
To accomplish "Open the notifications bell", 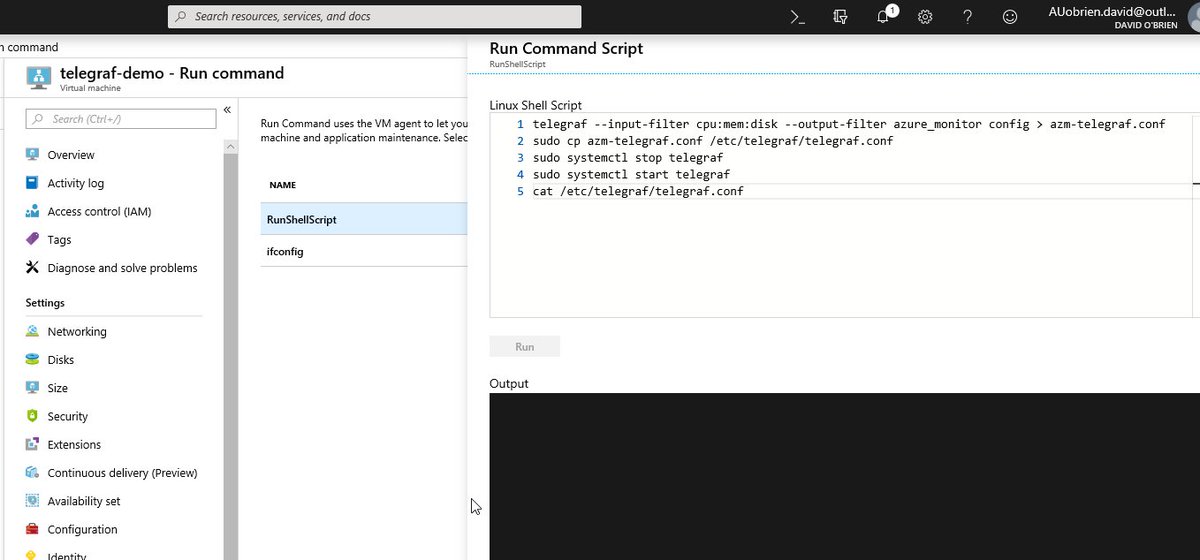I will [x=884, y=16].
